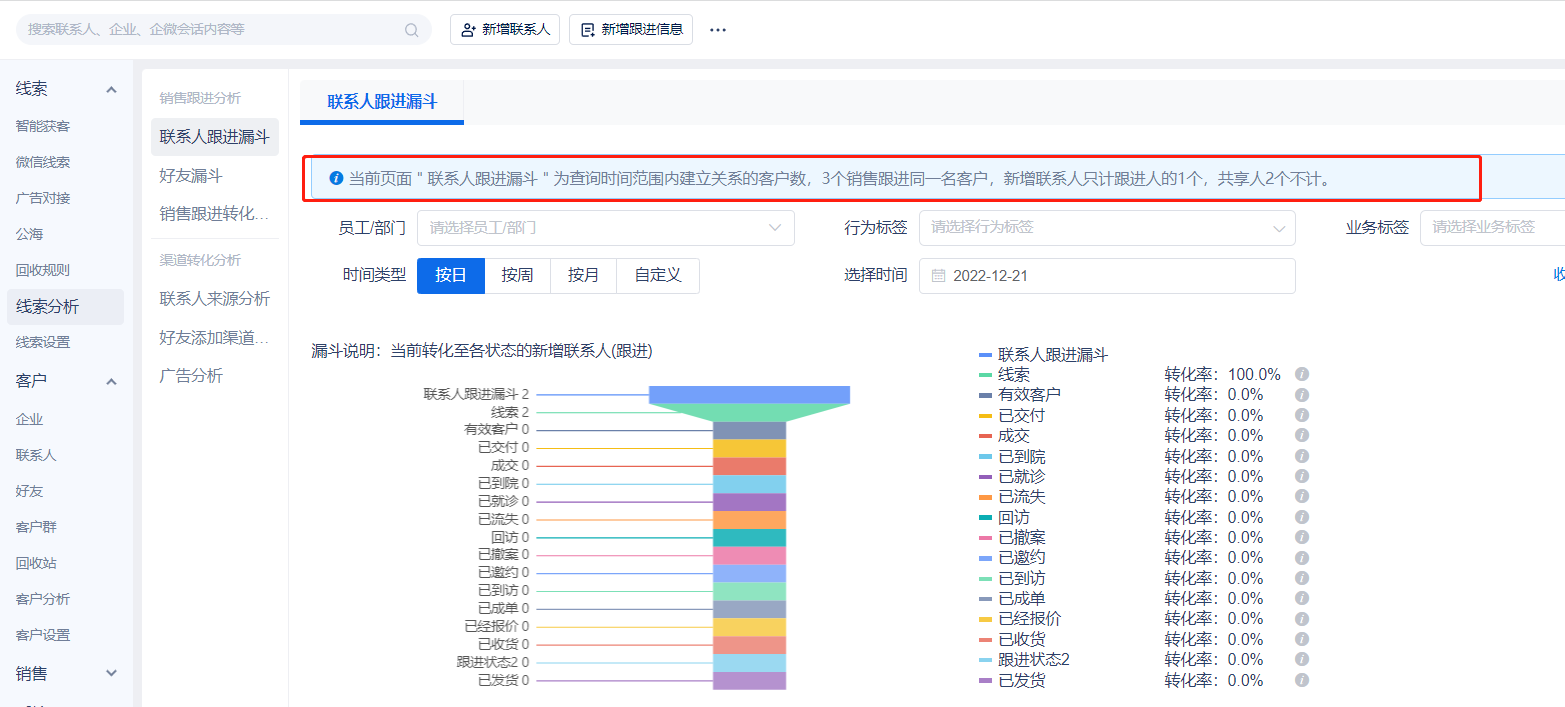Click the purple 已发货 funnel segment
This screenshot has height=707, width=1565.
750,681
